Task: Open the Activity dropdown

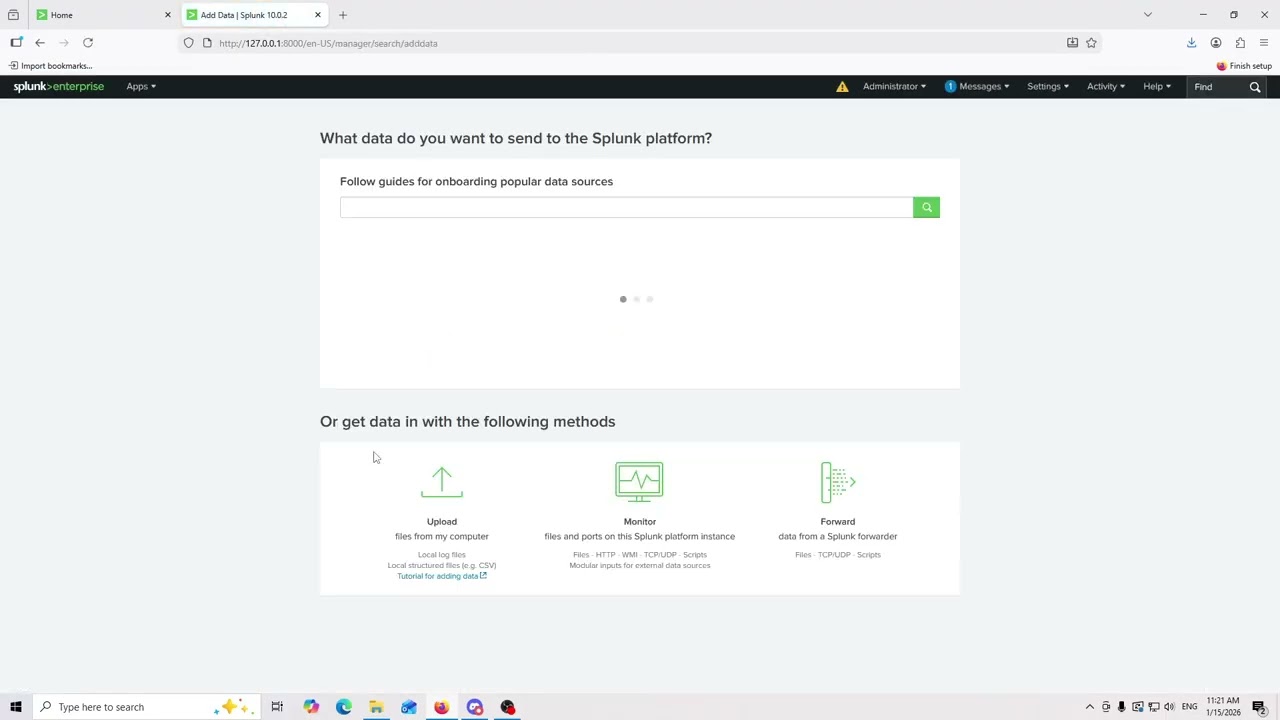Action: 1106,87
